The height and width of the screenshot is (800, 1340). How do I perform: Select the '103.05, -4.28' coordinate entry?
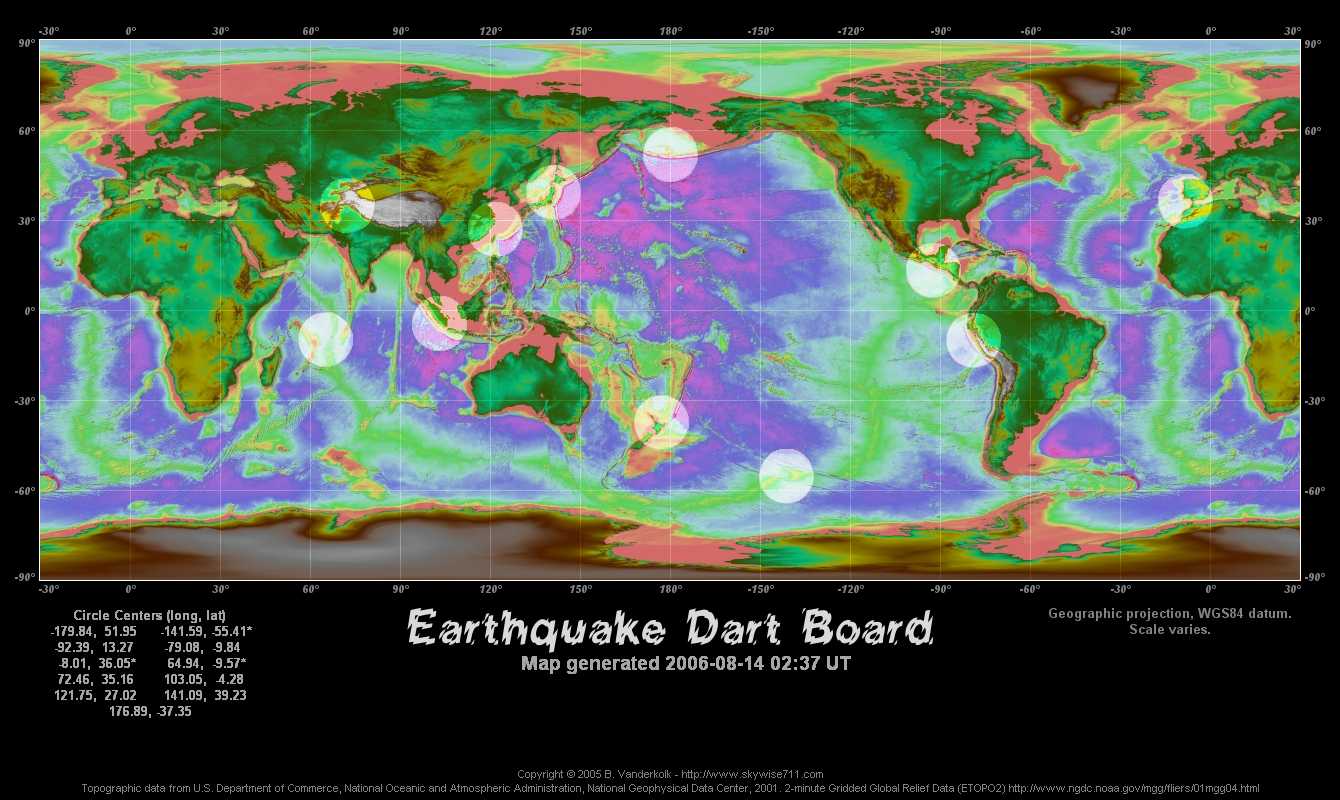pyautogui.click(x=205, y=679)
